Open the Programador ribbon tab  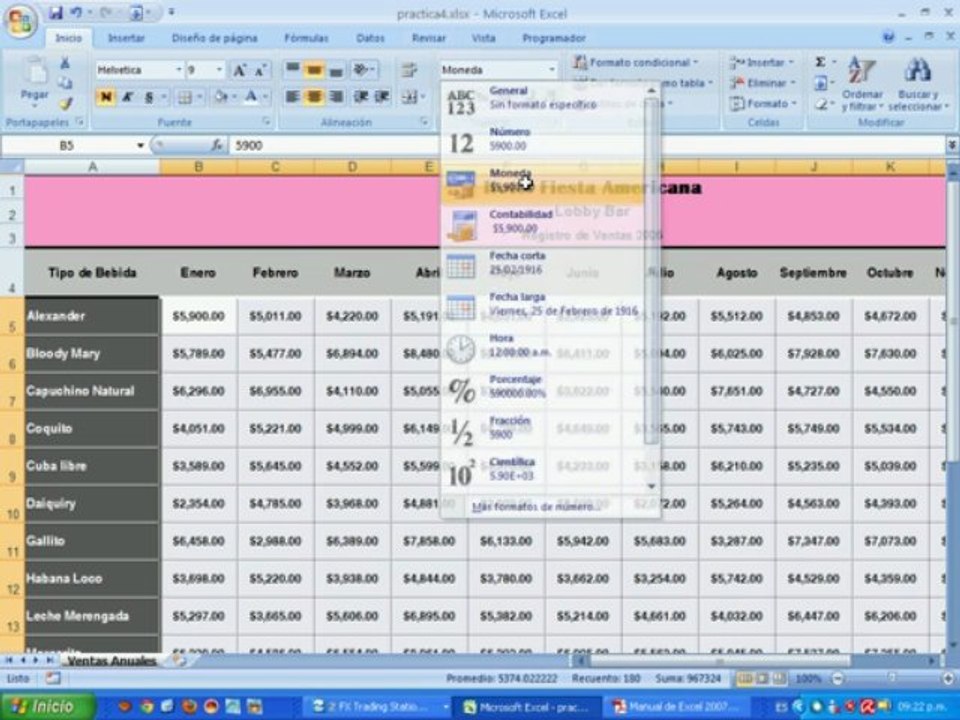[553, 38]
